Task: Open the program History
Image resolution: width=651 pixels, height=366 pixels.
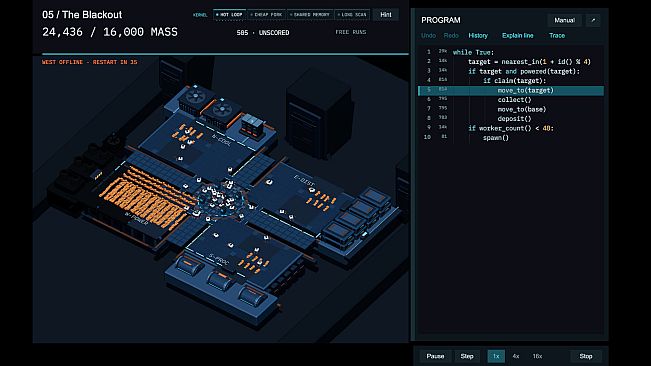Action: [478, 36]
